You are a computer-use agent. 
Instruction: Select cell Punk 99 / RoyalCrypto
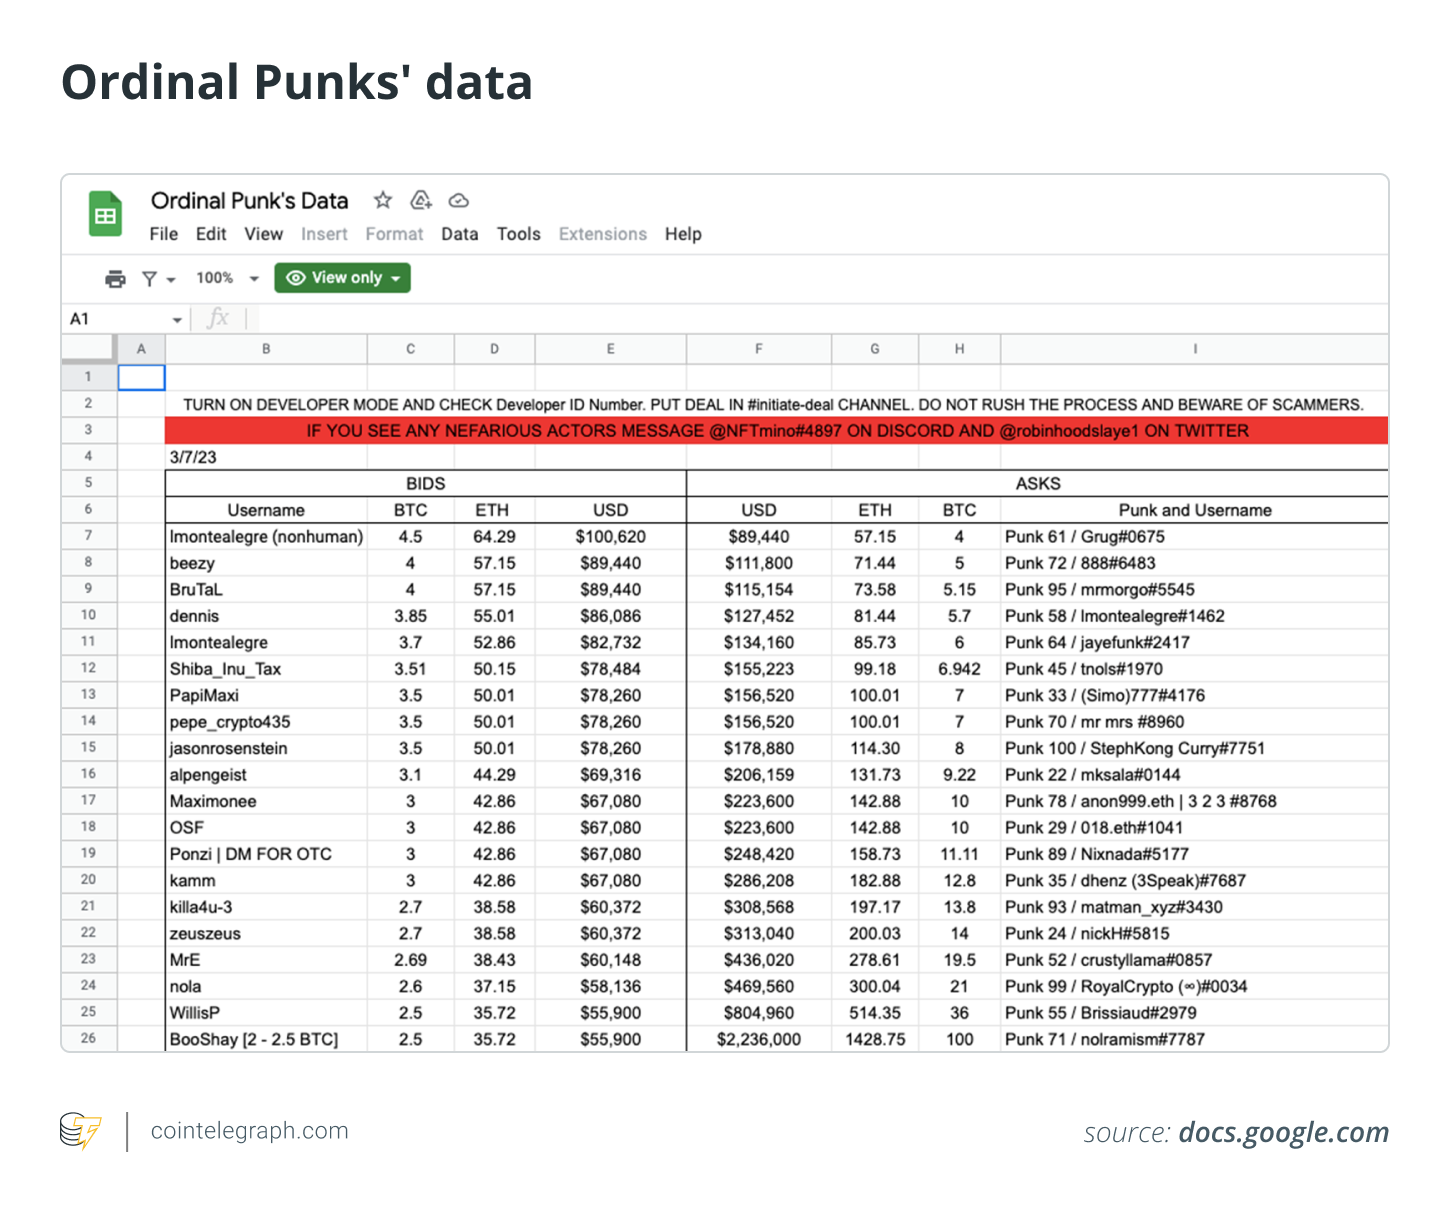[1195, 986]
